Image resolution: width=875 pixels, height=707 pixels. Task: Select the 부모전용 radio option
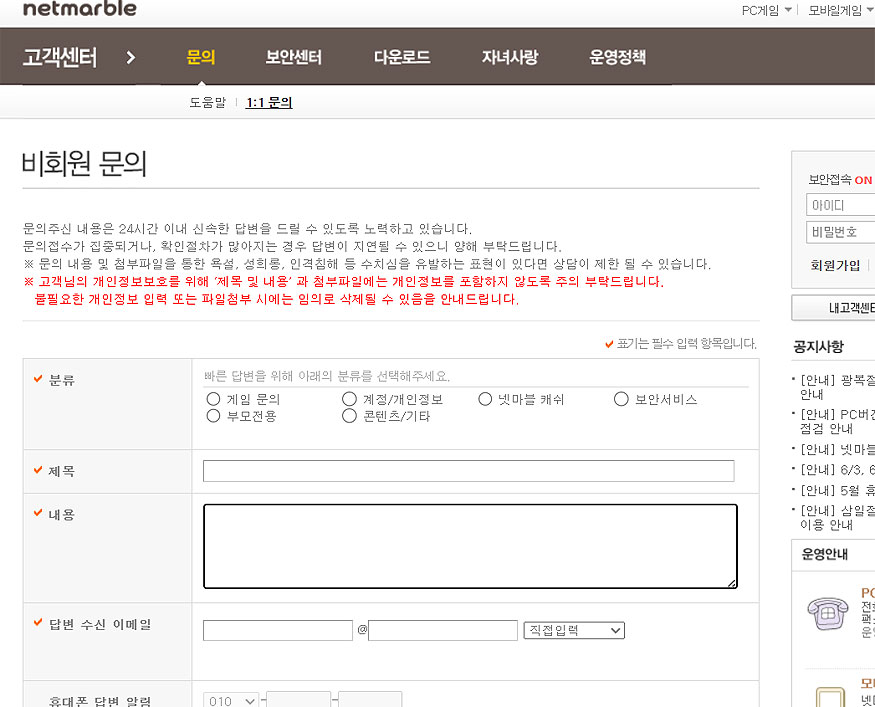click(213, 415)
